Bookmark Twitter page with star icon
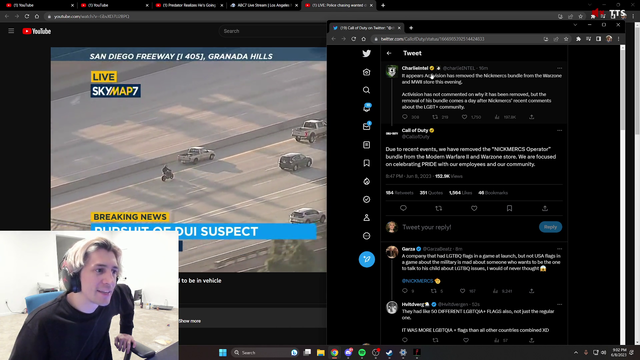640x360 pixels. (566, 39)
